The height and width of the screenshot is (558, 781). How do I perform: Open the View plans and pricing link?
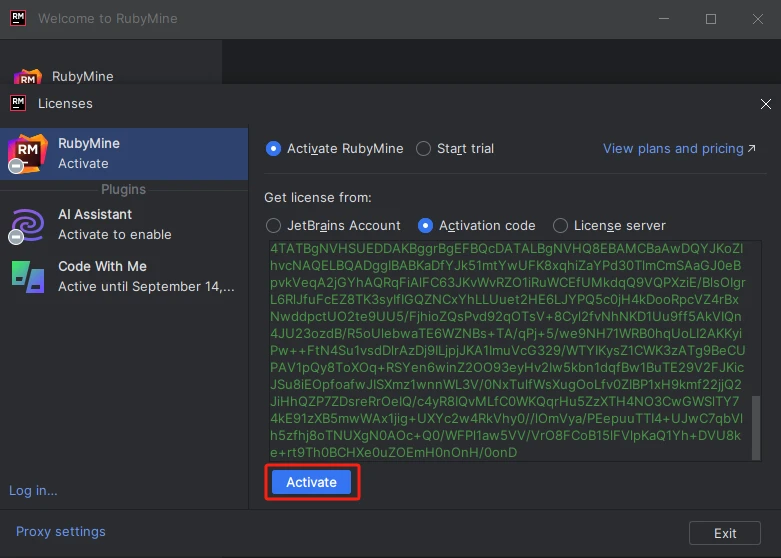(x=672, y=149)
